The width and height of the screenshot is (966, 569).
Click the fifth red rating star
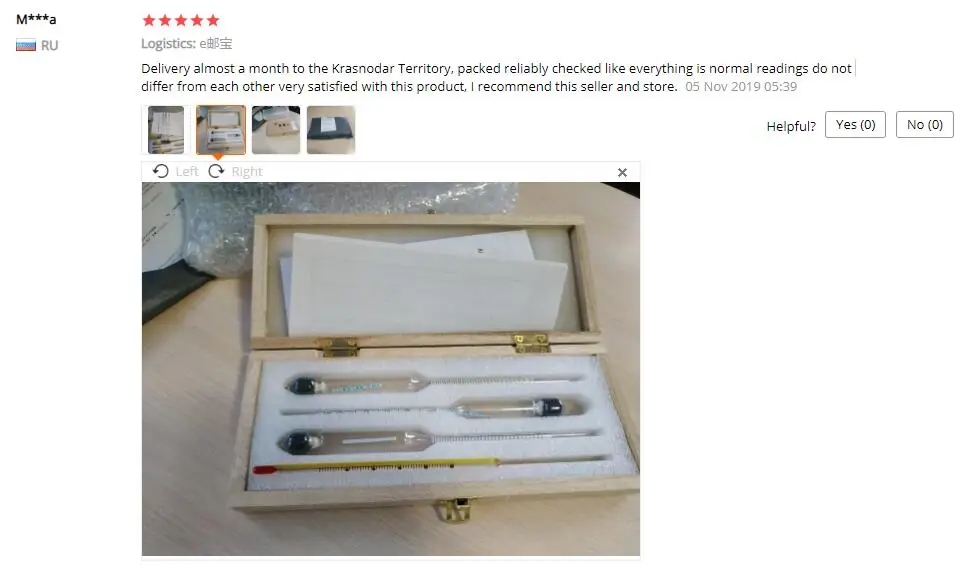(213, 20)
